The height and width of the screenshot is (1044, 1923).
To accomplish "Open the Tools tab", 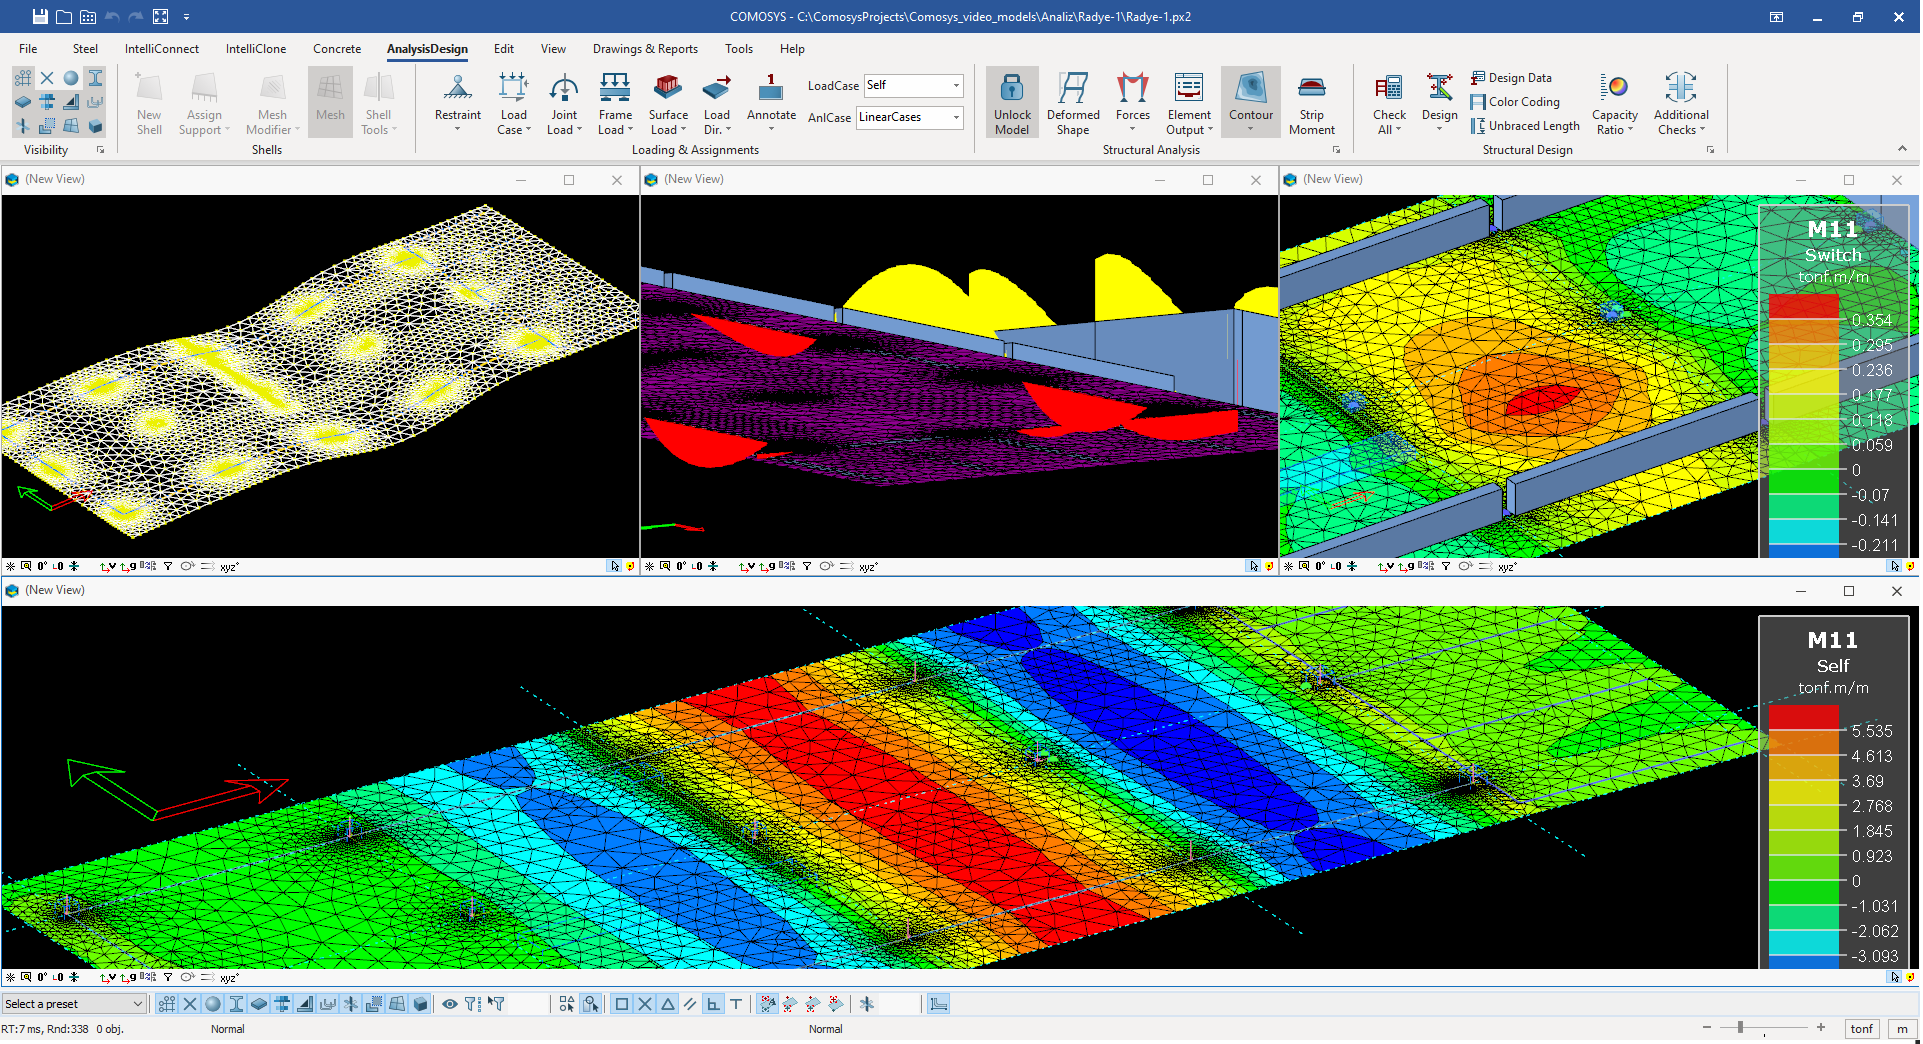I will tap(739, 49).
